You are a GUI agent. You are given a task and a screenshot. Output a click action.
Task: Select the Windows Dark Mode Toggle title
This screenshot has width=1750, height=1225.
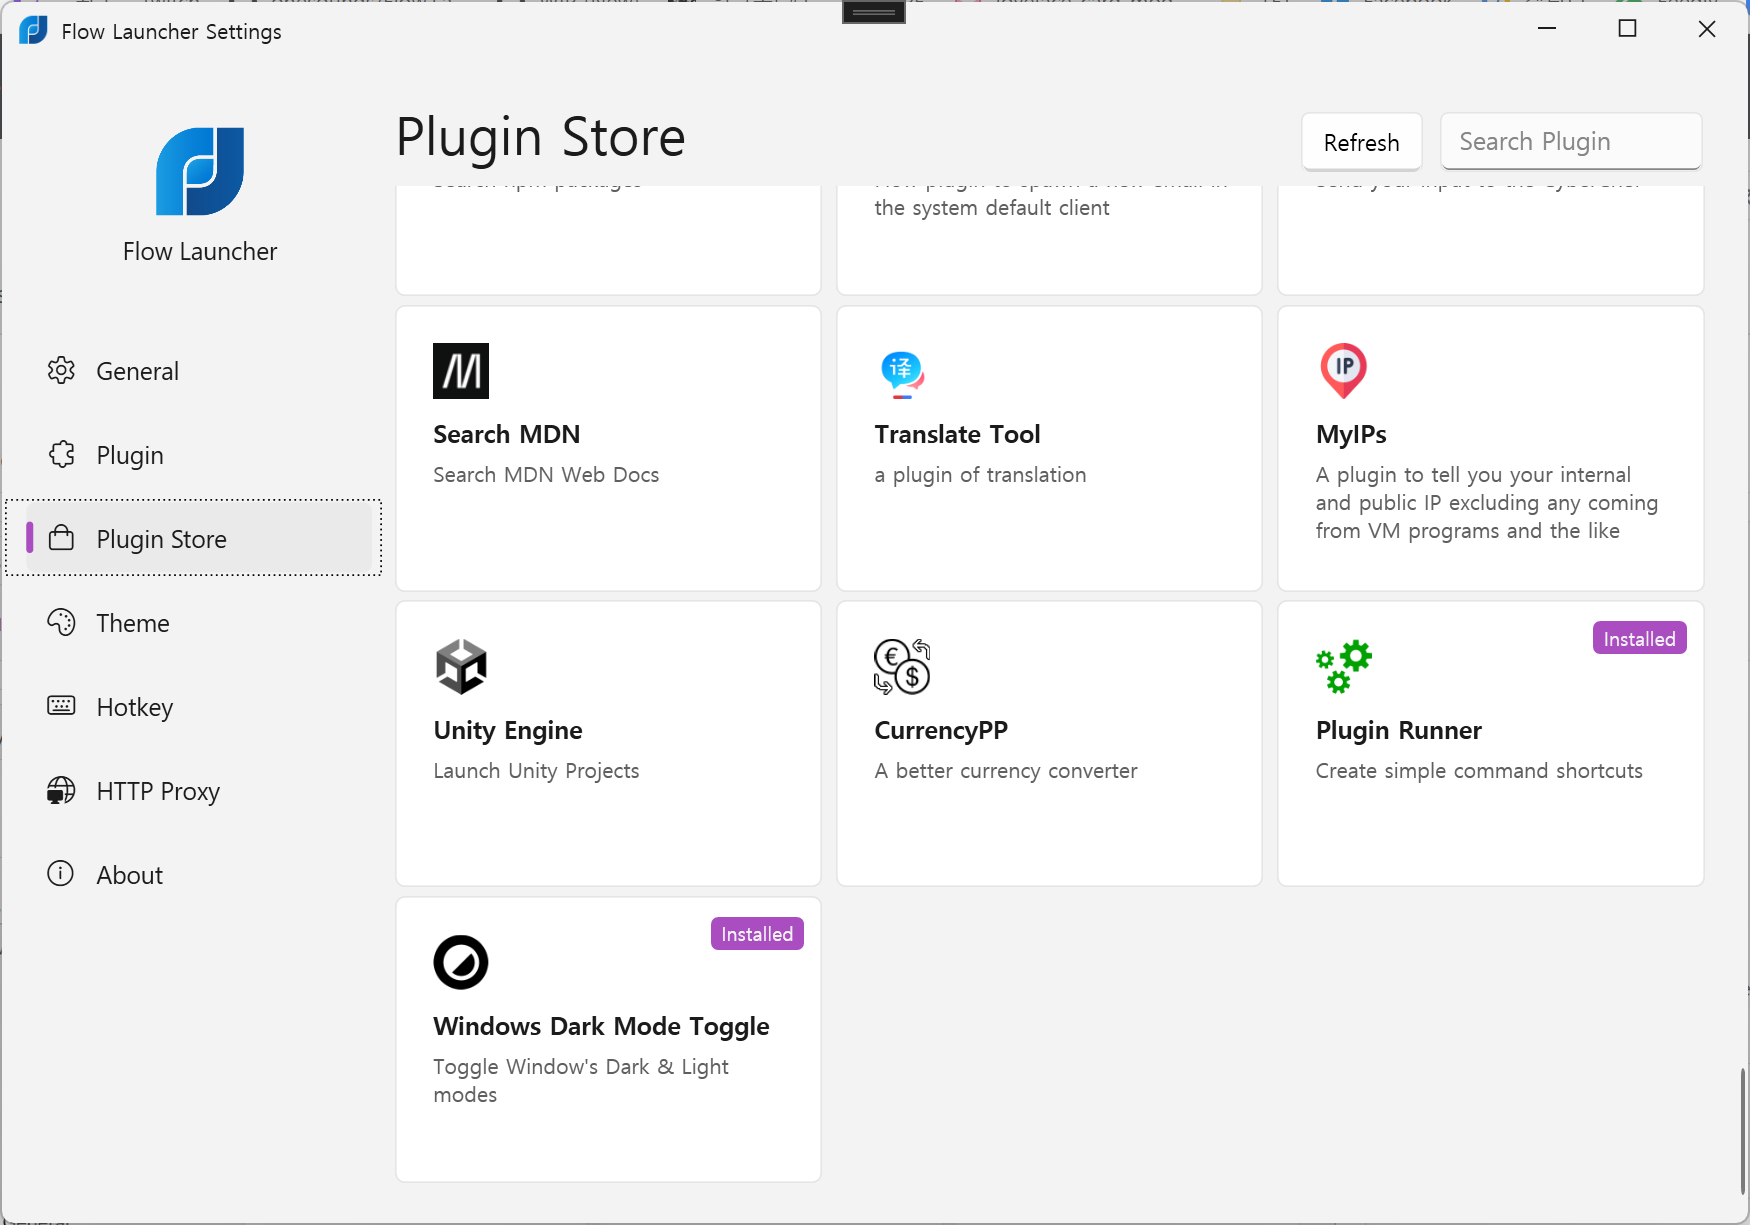[x=601, y=1027]
